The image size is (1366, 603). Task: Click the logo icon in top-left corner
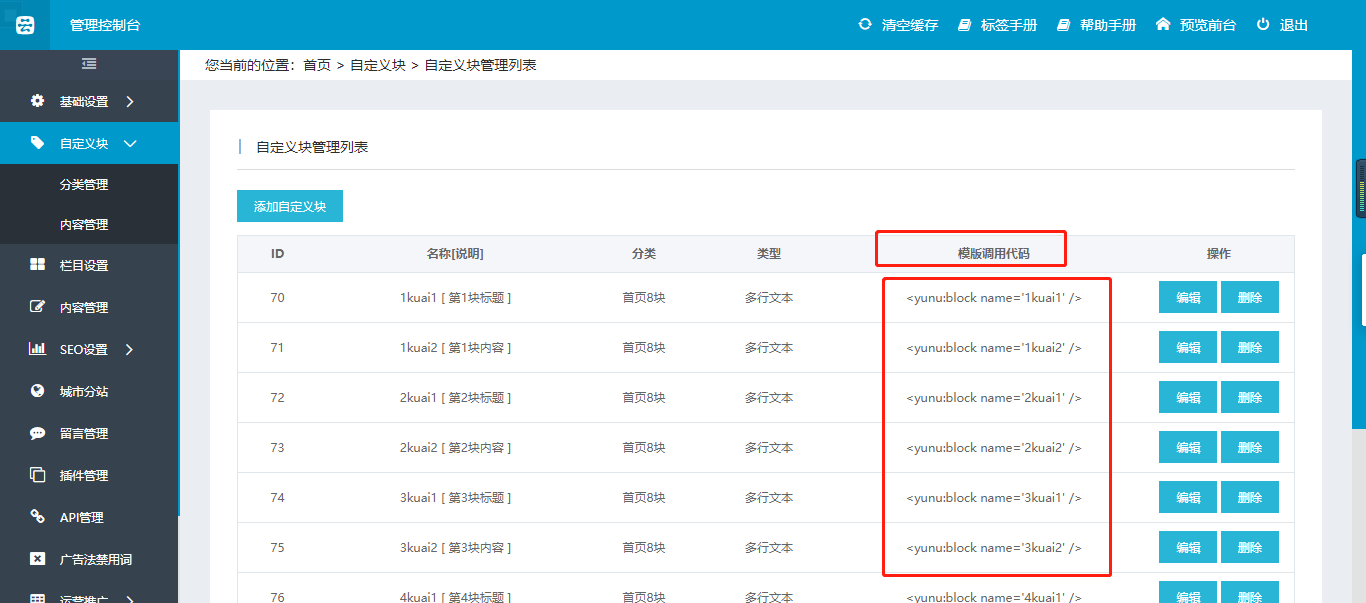(x=24, y=25)
